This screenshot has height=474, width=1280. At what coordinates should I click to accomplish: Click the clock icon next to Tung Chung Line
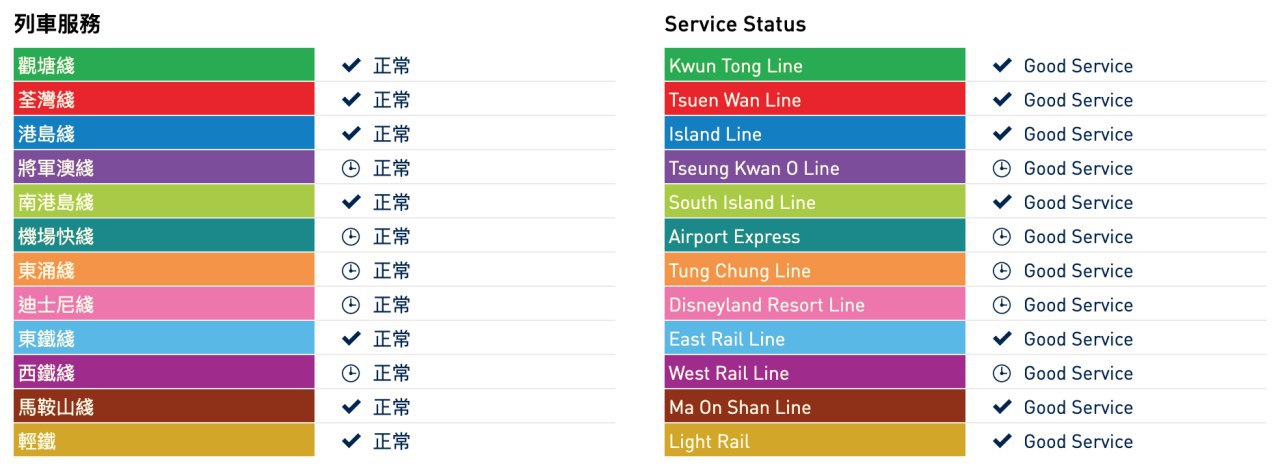click(x=1001, y=271)
